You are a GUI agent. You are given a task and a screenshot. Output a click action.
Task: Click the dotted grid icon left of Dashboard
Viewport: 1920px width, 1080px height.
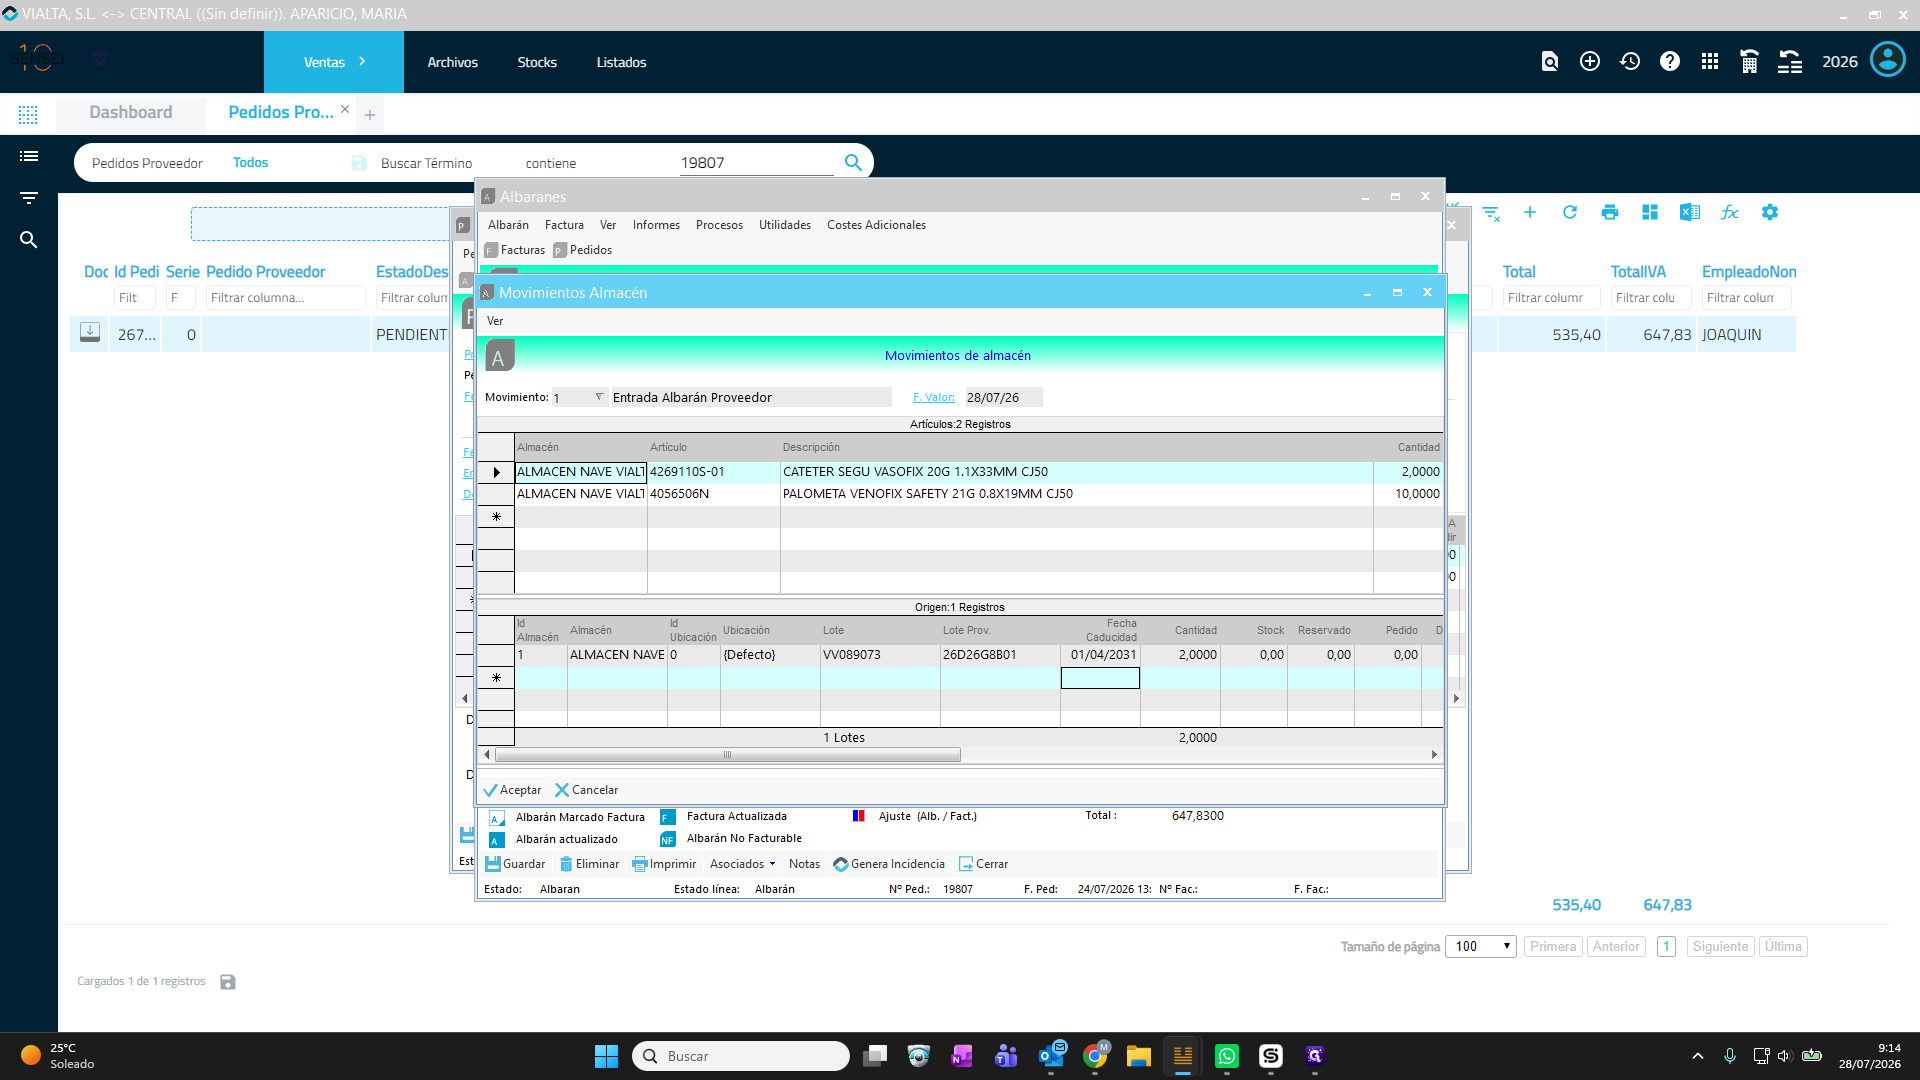click(28, 115)
